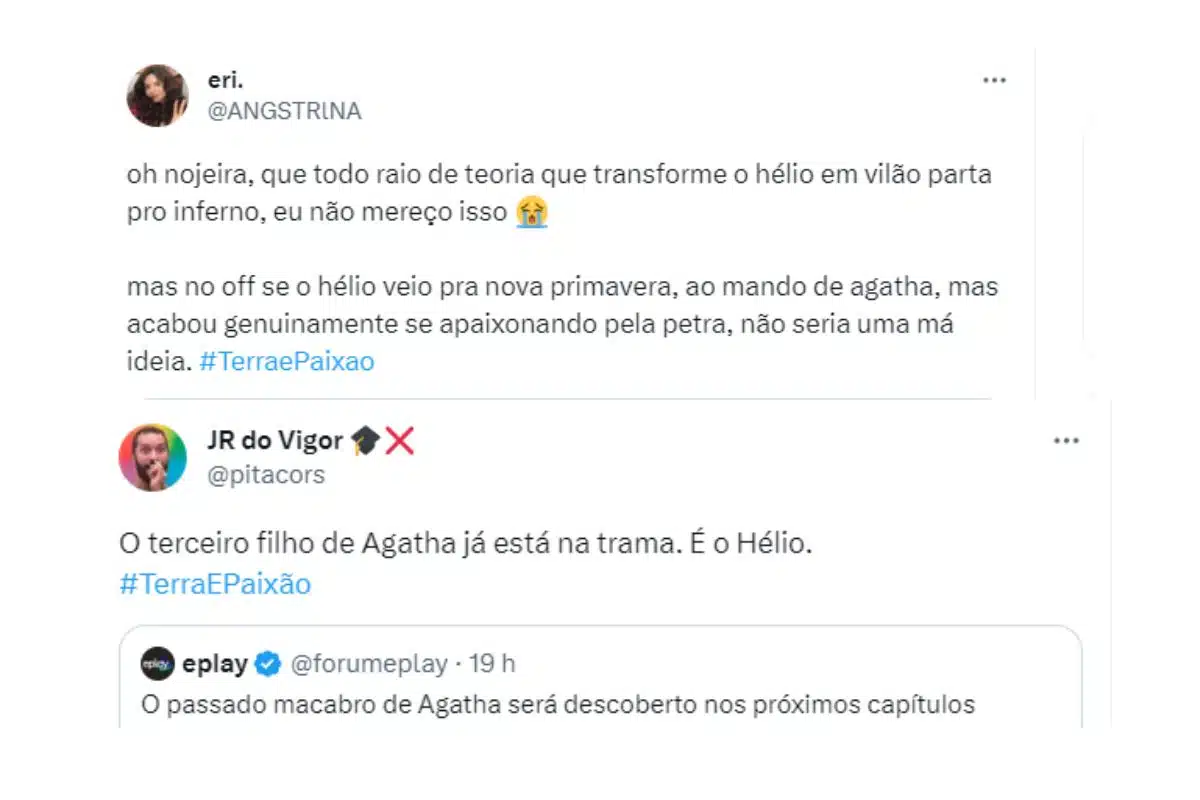Click the crying face emoji in eri.'s tweet
This screenshot has width=1200, height=800.
pos(531,213)
